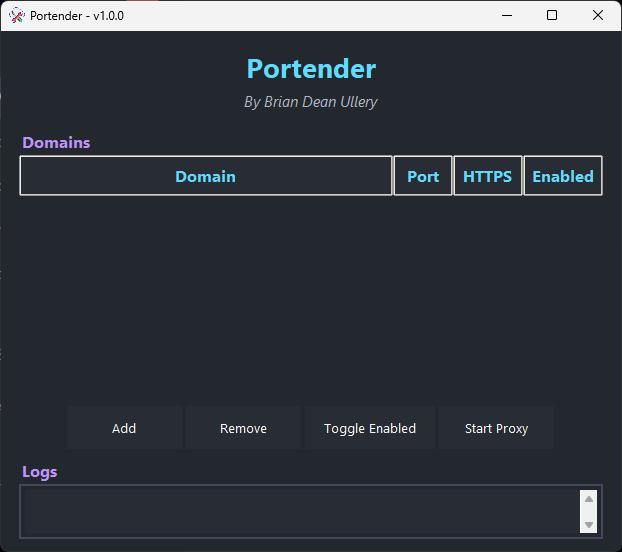This screenshot has width=622, height=552.
Task: Click inside the Logs text box
Action: [x=300, y=511]
